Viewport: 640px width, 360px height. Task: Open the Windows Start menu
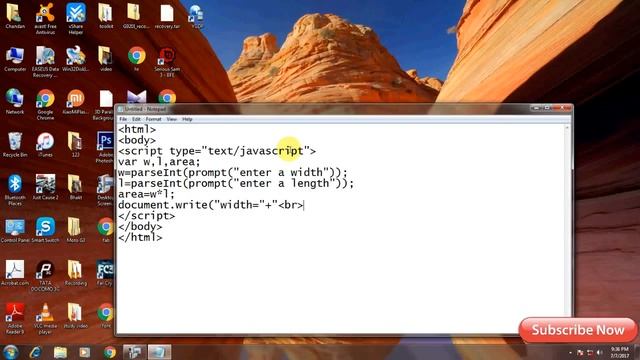pos(11,352)
